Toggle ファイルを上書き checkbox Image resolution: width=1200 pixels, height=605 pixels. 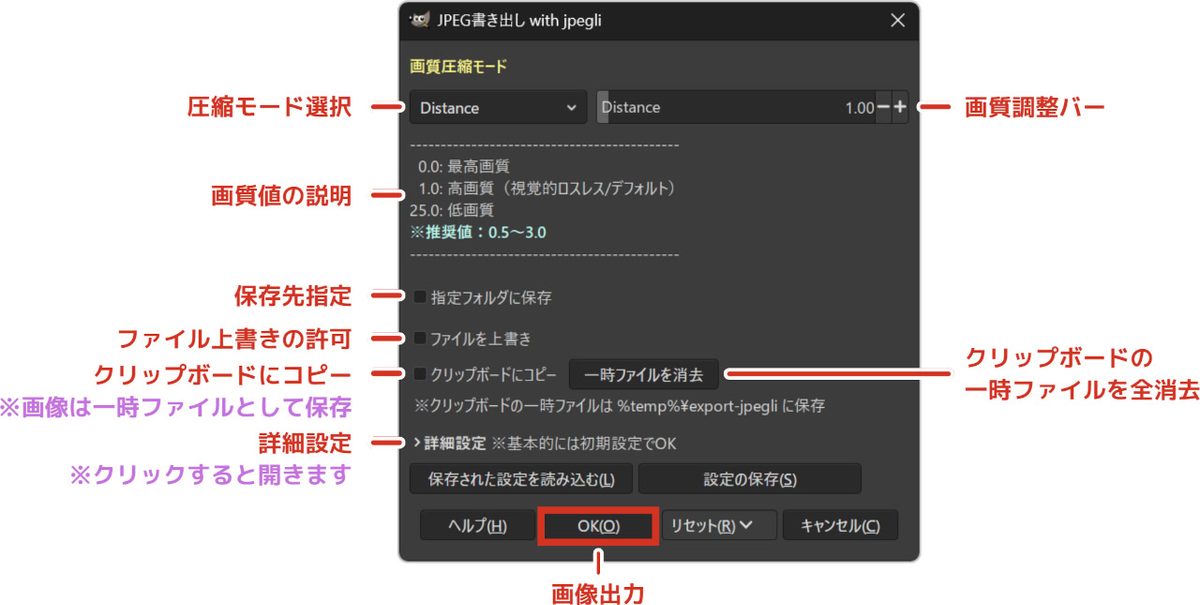click(x=421, y=338)
